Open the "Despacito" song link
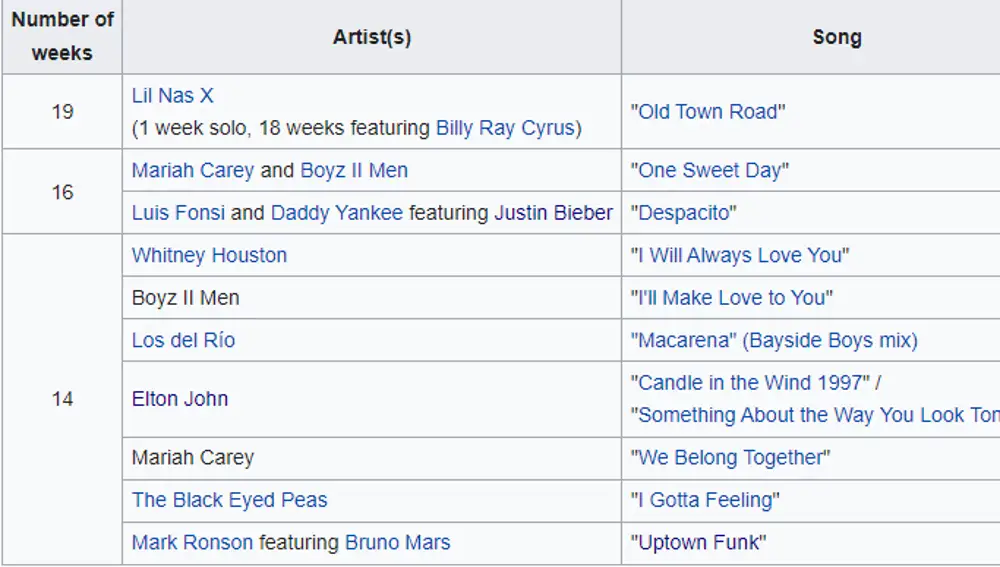The width and height of the screenshot is (1000, 567). 684,212
